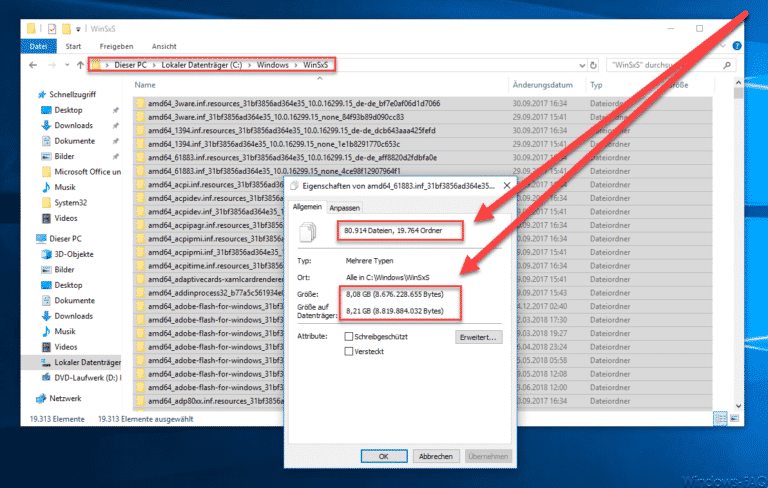Open Schnellzugriff in navigation pane
The height and width of the screenshot is (488, 768).
pos(72,94)
